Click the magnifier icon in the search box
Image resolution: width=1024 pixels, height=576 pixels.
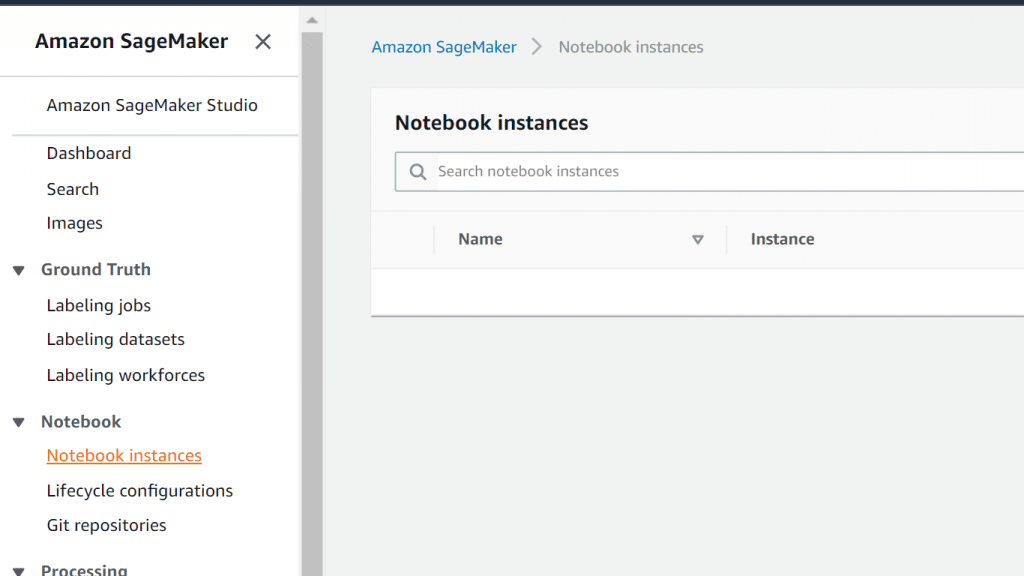pos(418,172)
